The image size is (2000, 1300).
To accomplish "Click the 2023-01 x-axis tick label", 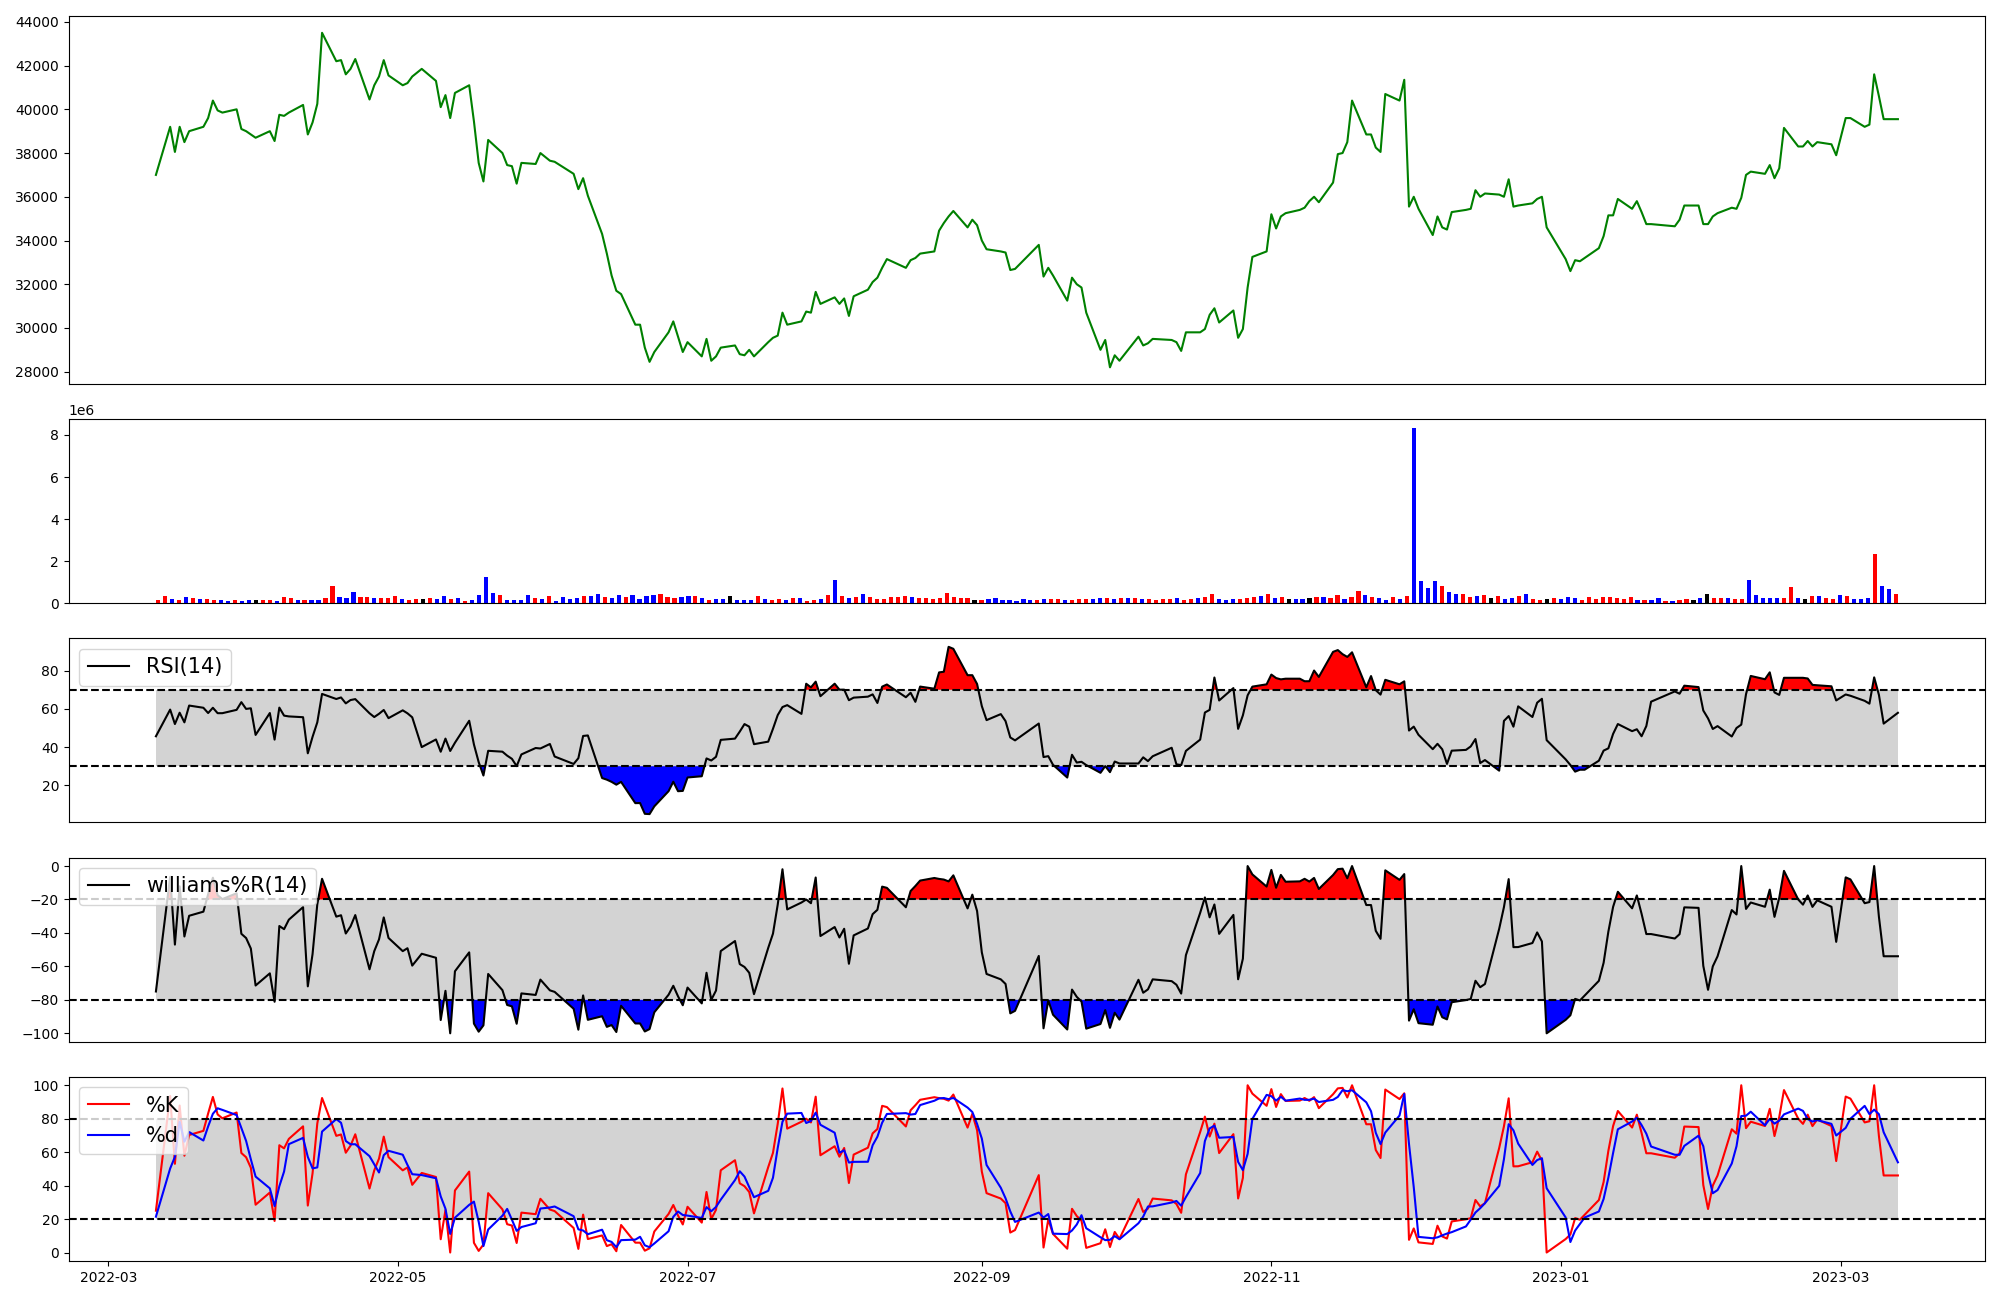I will point(1560,1276).
